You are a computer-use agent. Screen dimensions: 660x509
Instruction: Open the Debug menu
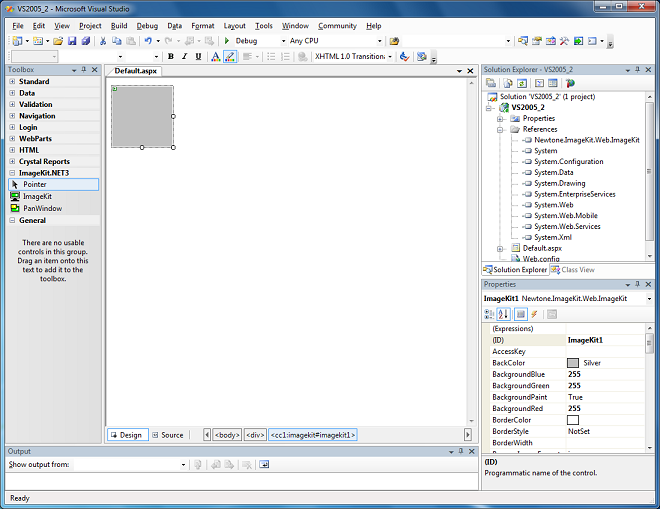click(x=147, y=26)
